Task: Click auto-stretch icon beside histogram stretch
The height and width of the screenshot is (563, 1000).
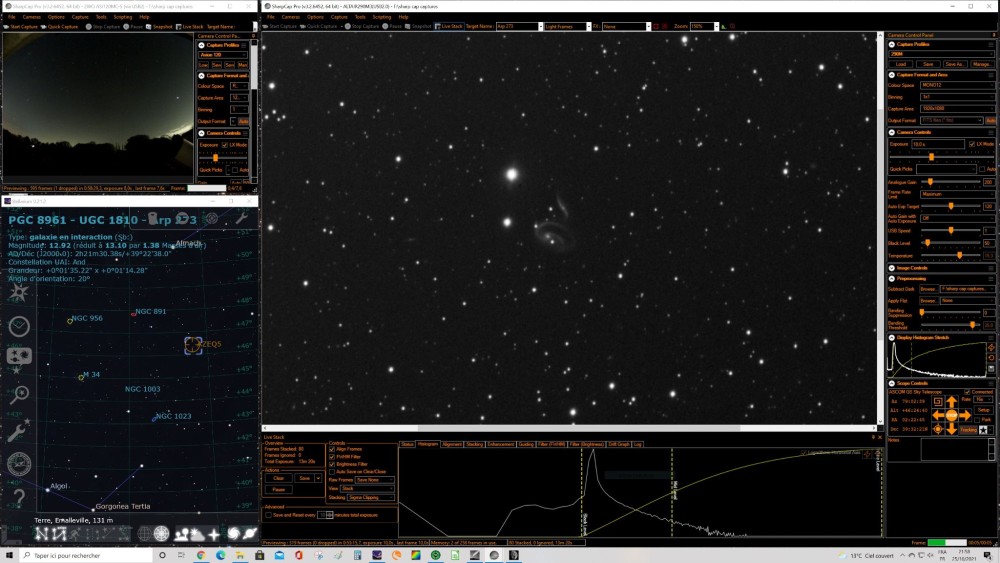Action: pos(991,347)
